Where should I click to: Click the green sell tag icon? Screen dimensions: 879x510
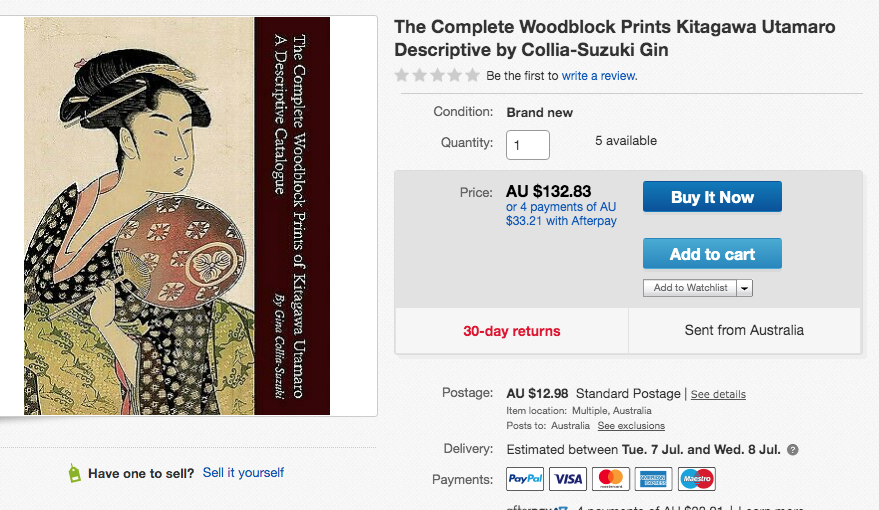(74, 473)
